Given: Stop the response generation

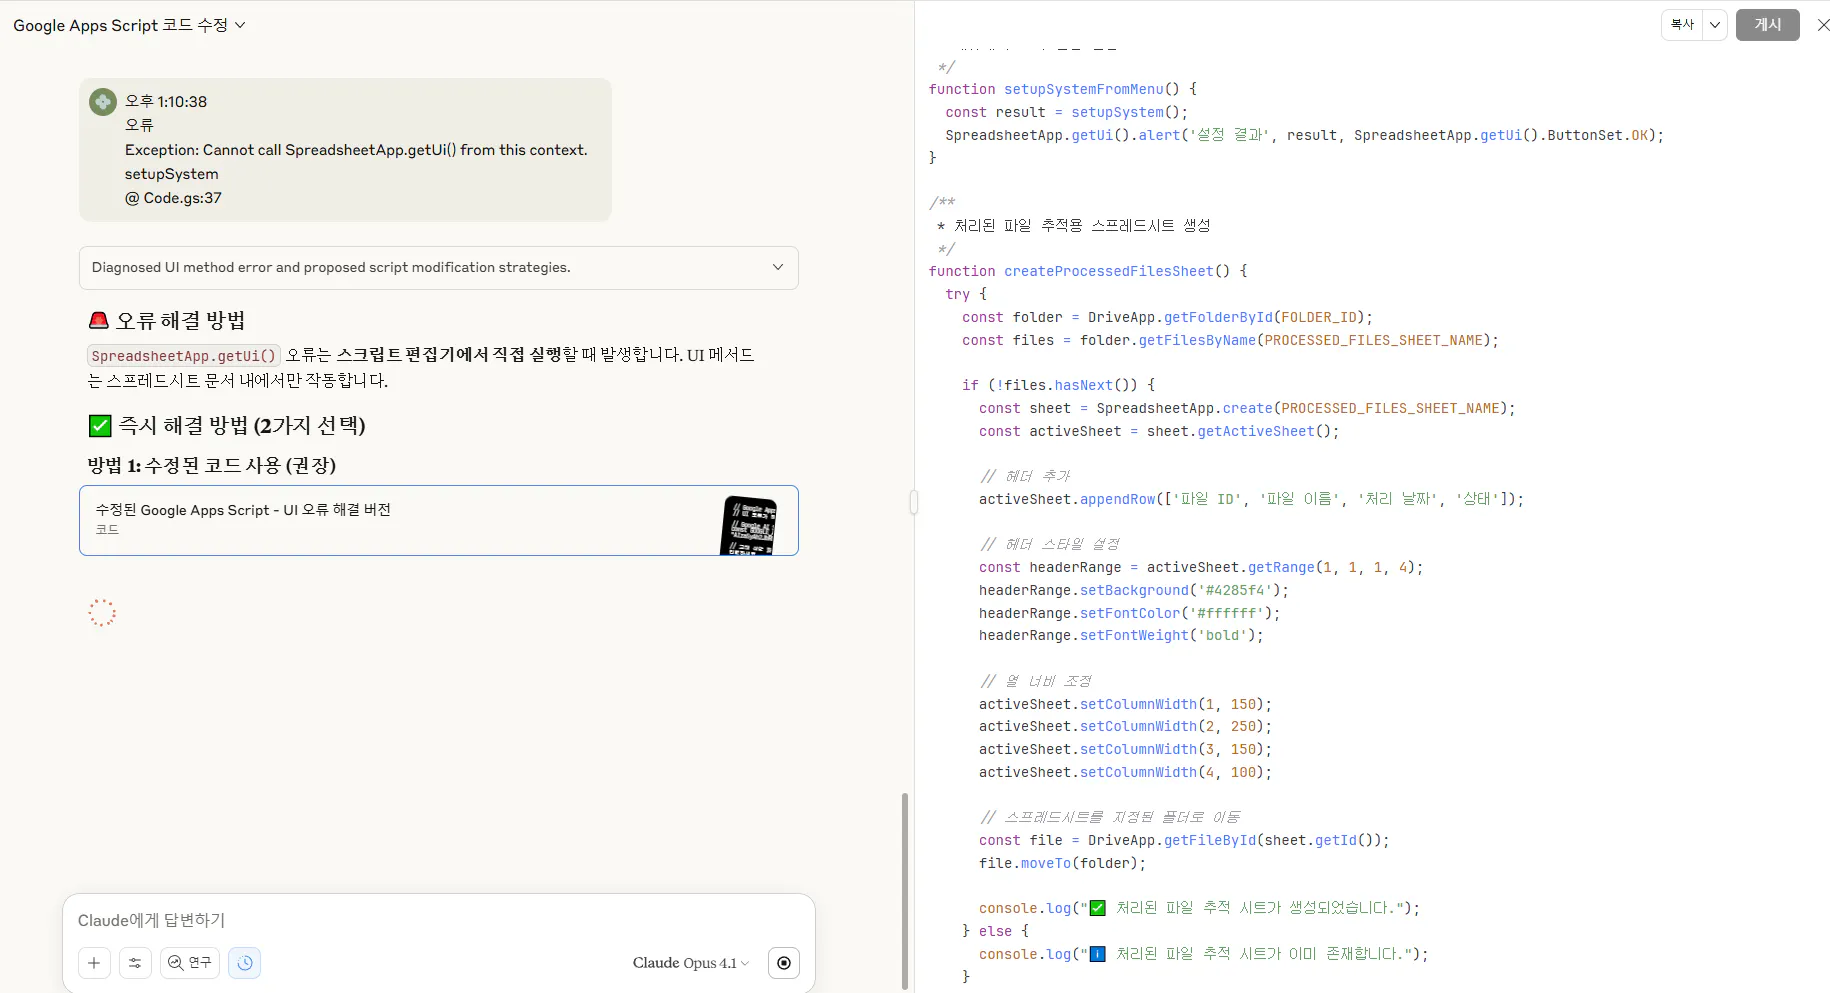Looking at the screenshot, I should [x=784, y=963].
